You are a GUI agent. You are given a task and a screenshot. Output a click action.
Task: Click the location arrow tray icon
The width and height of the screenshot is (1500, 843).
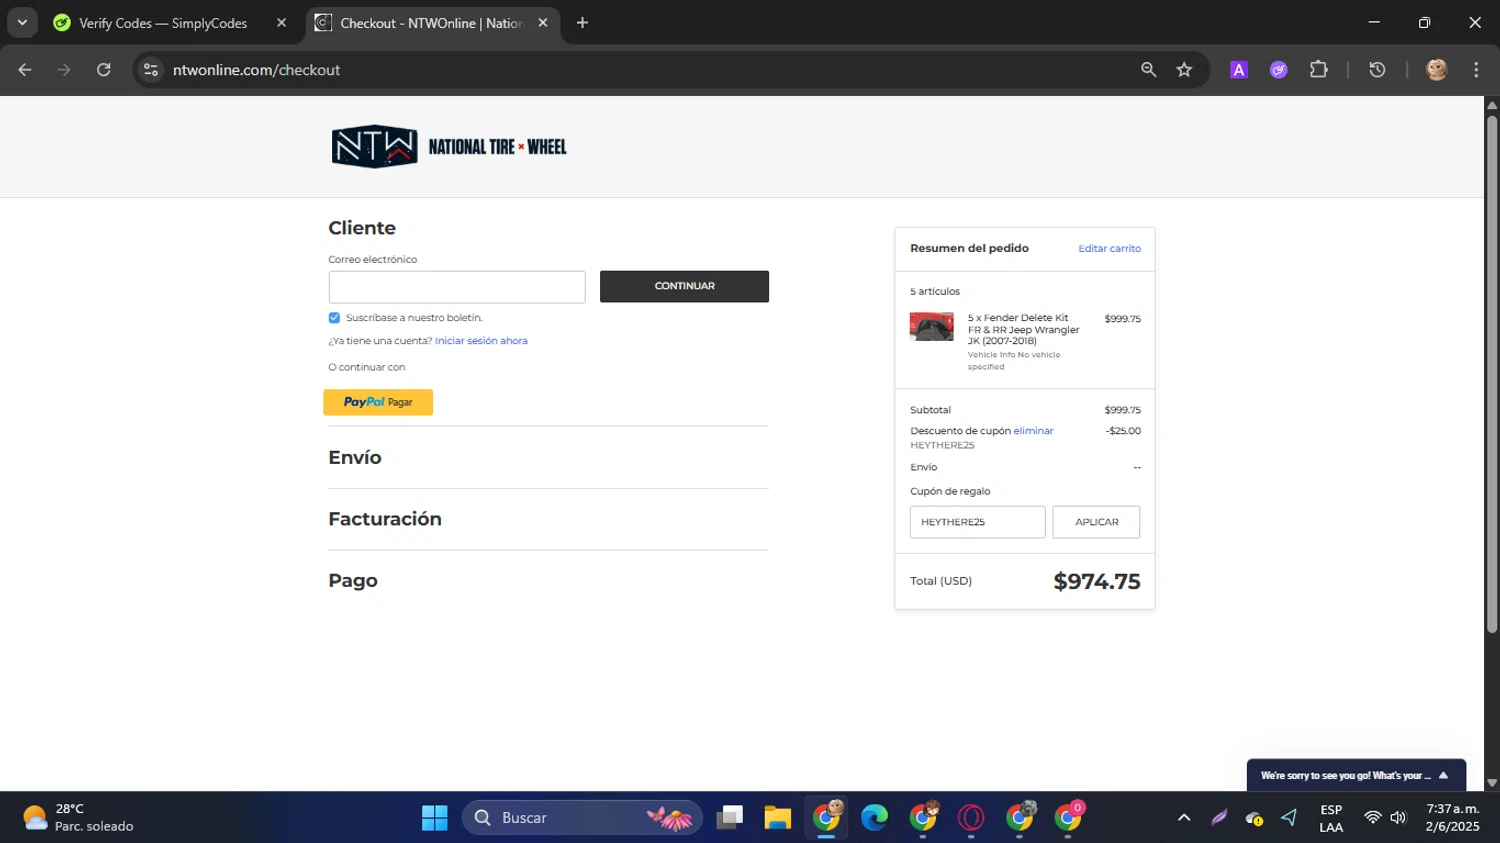pyautogui.click(x=1289, y=818)
